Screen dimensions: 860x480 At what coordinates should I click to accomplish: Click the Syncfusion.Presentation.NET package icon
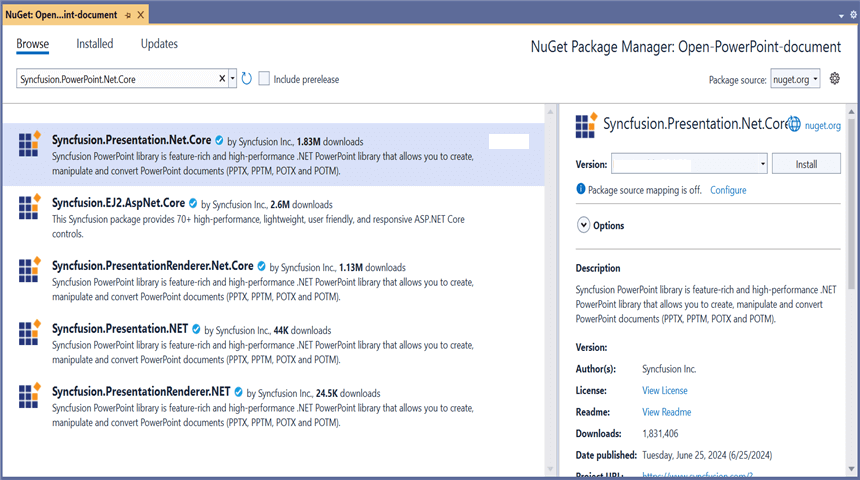click(x=30, y=333)
